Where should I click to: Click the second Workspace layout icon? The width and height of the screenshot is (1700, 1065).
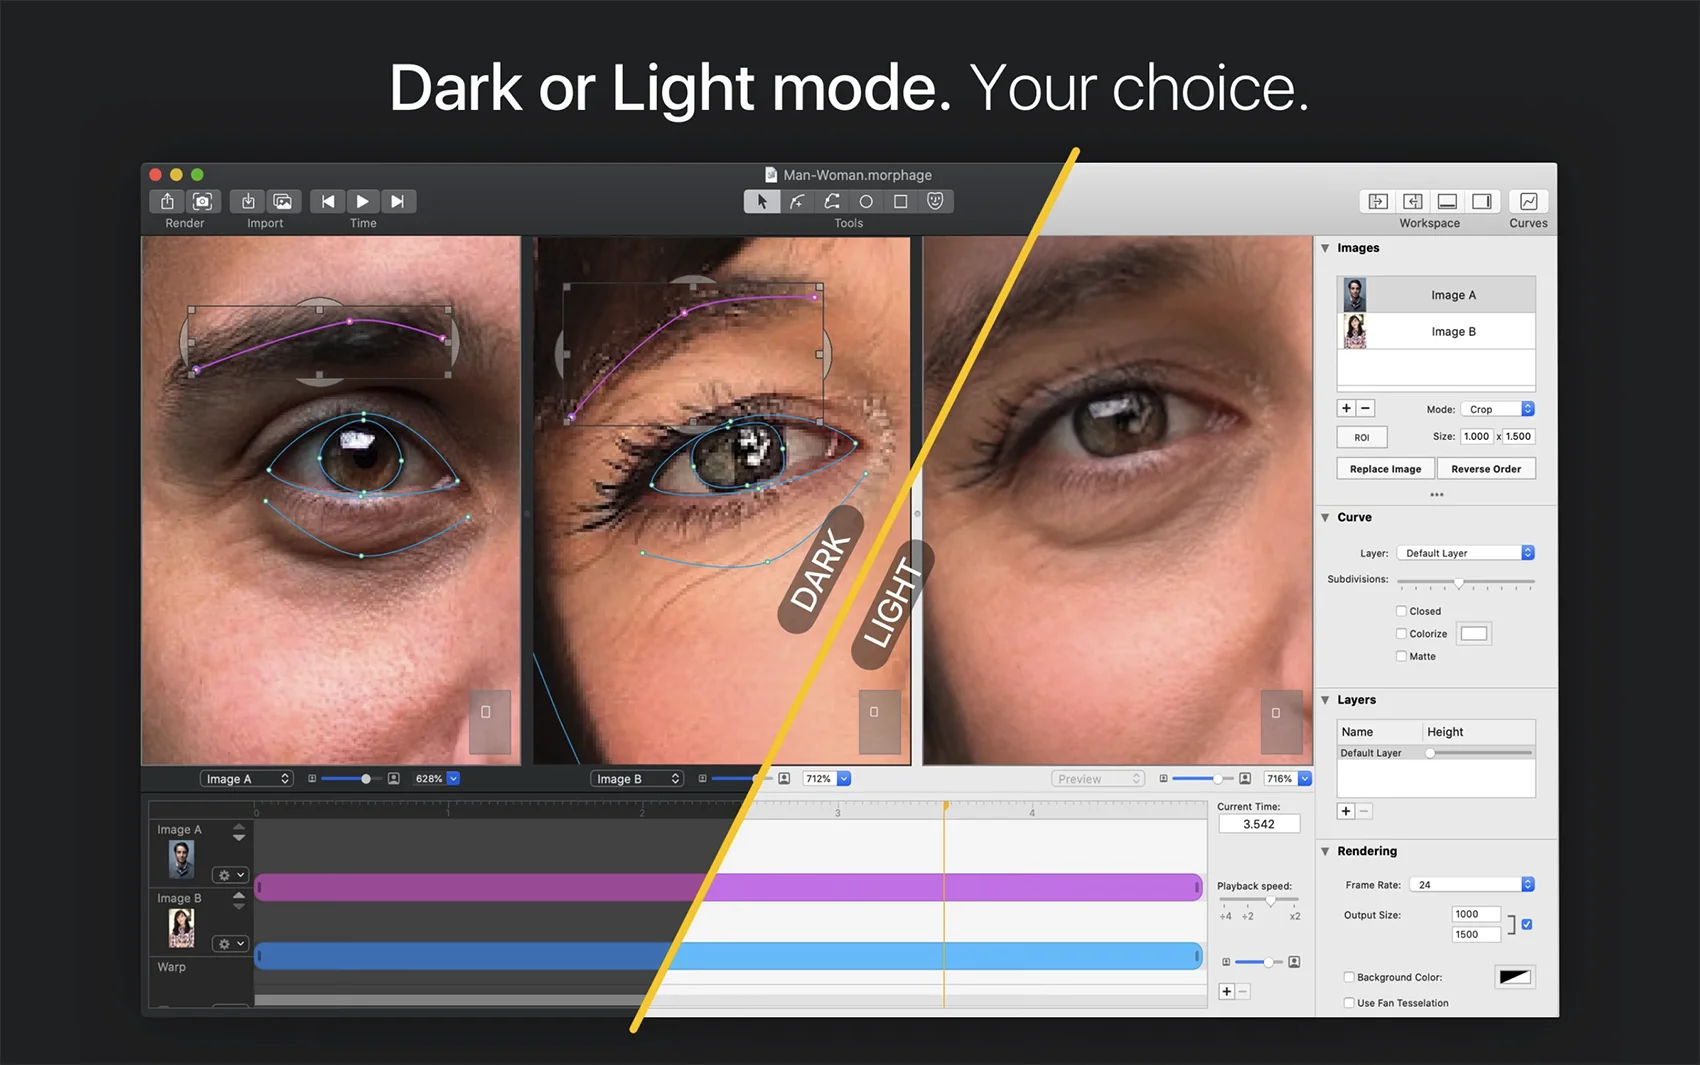tap(1413, 201)
